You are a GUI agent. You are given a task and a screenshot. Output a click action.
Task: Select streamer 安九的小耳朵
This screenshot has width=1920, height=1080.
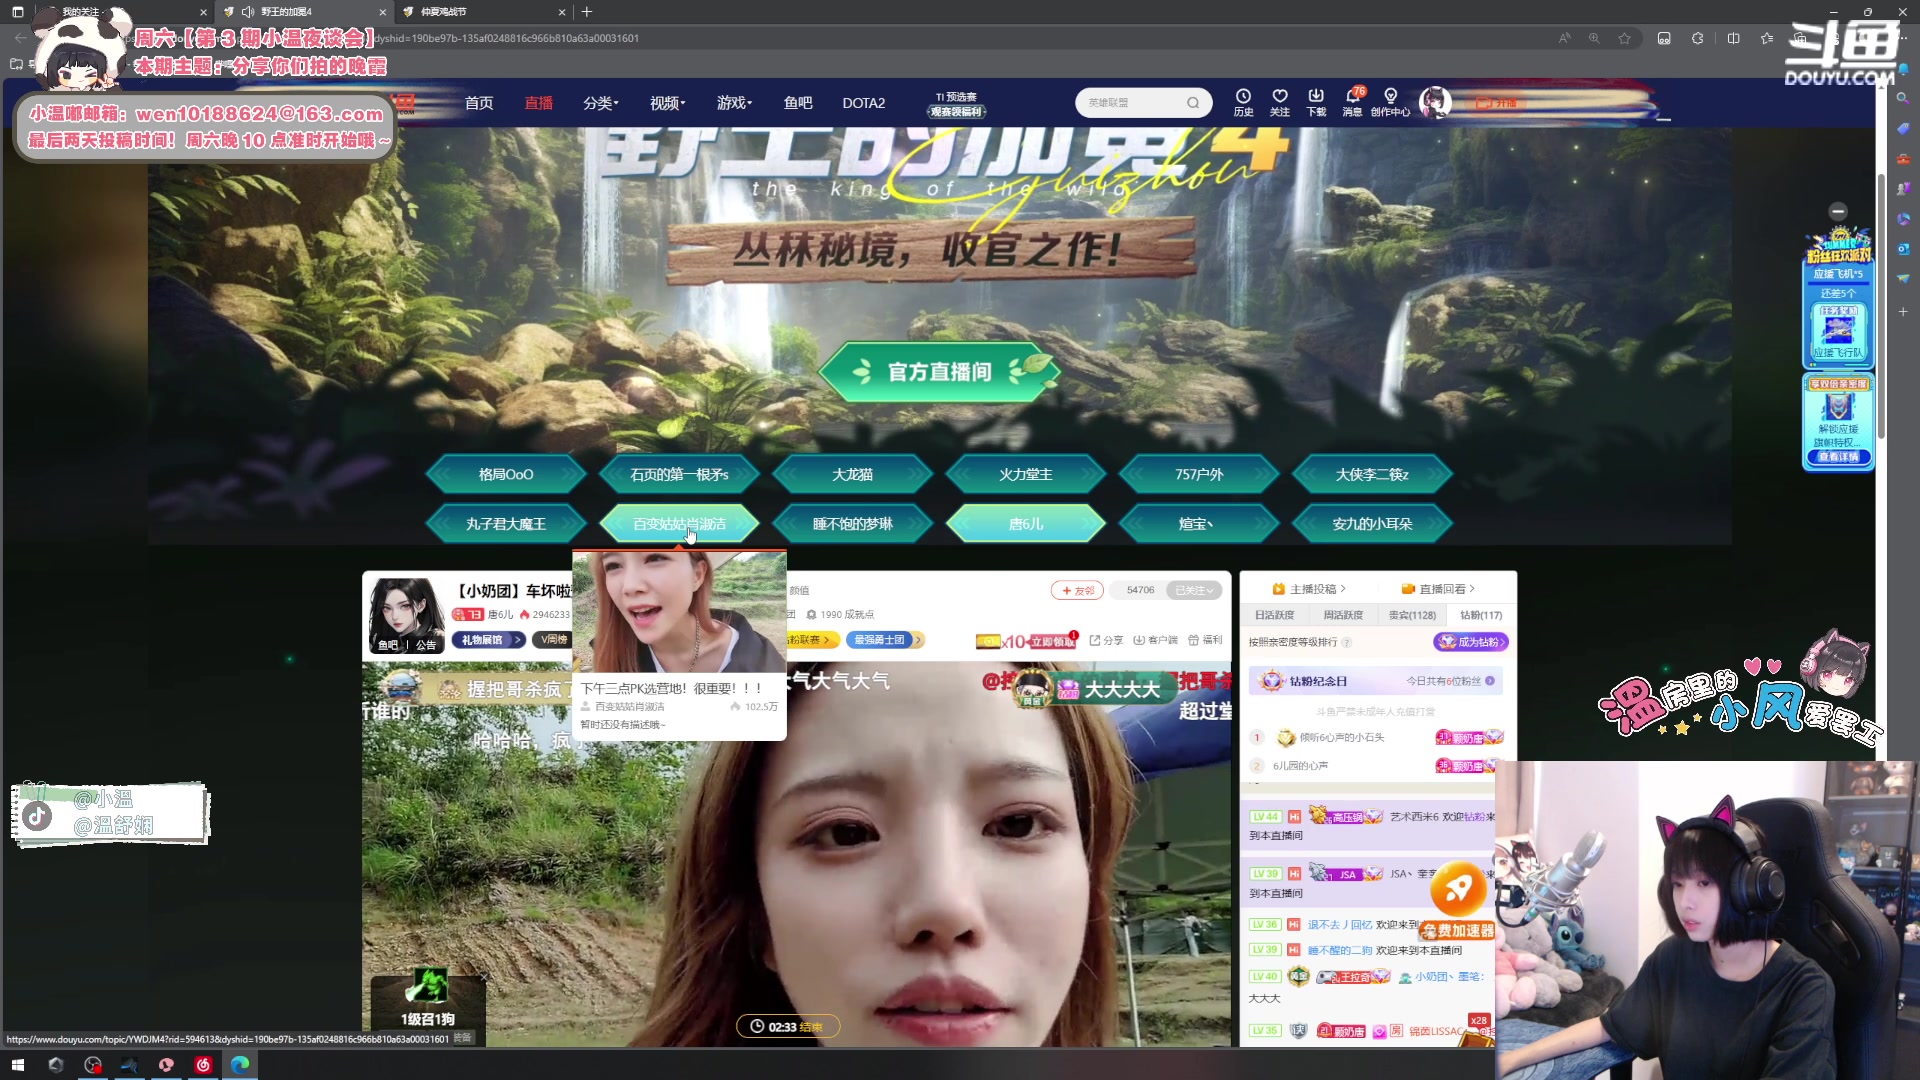click(x=1372, y=523)
